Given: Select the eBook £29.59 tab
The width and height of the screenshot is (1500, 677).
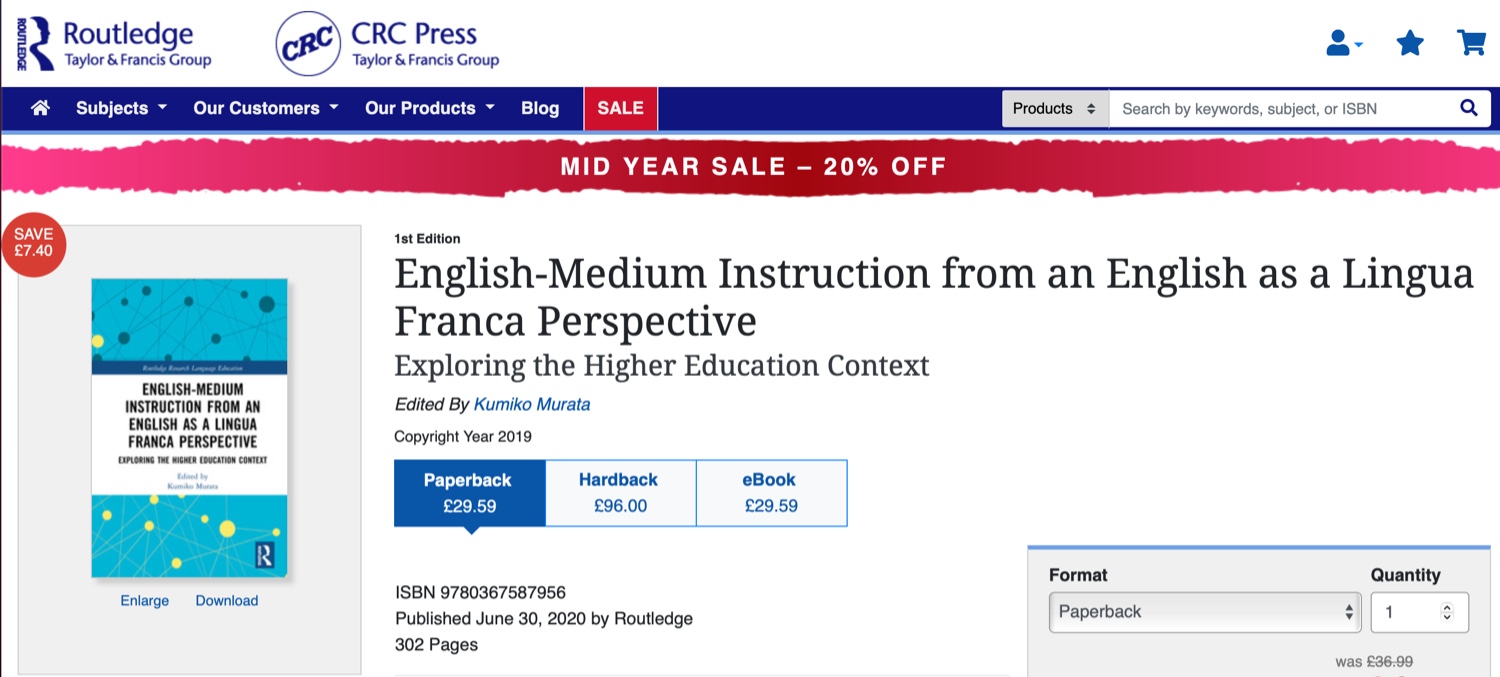Looking at the screenshot, I should pyautogui.click(x=771, y=493).
